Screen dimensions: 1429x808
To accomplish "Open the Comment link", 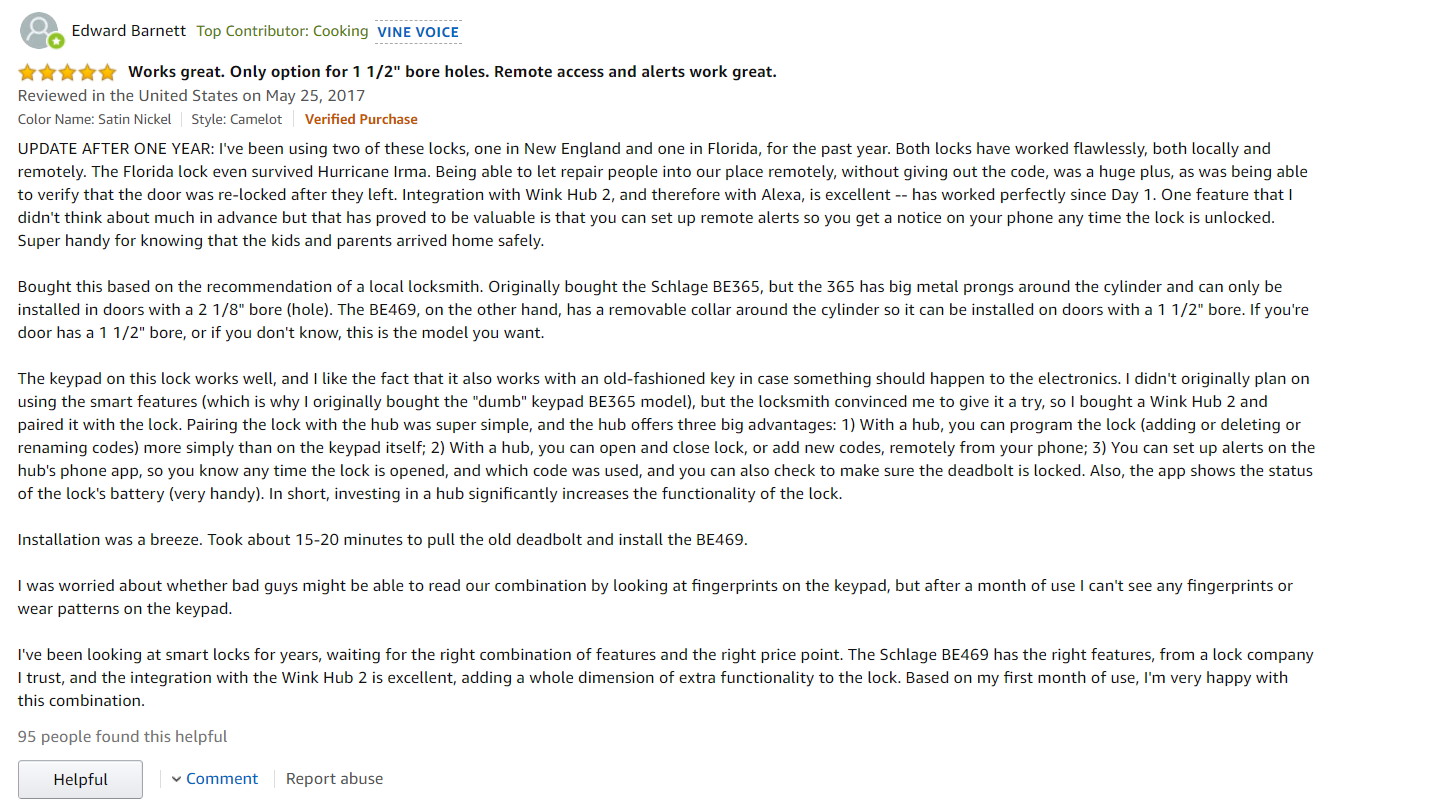I will [x=222, y=779].
